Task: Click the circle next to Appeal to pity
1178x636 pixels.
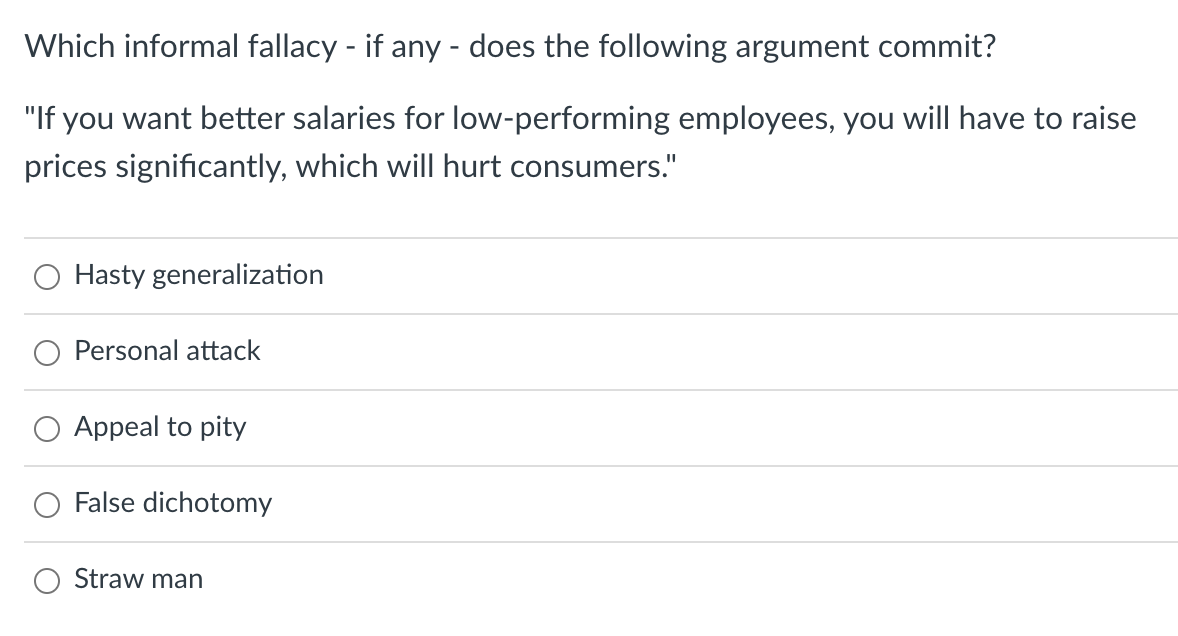Action: (46, 429)
